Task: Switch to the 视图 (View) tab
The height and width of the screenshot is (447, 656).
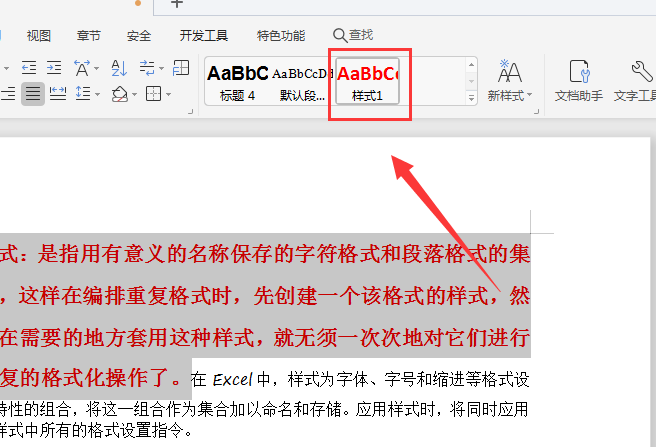Action: tap(39, 35)
